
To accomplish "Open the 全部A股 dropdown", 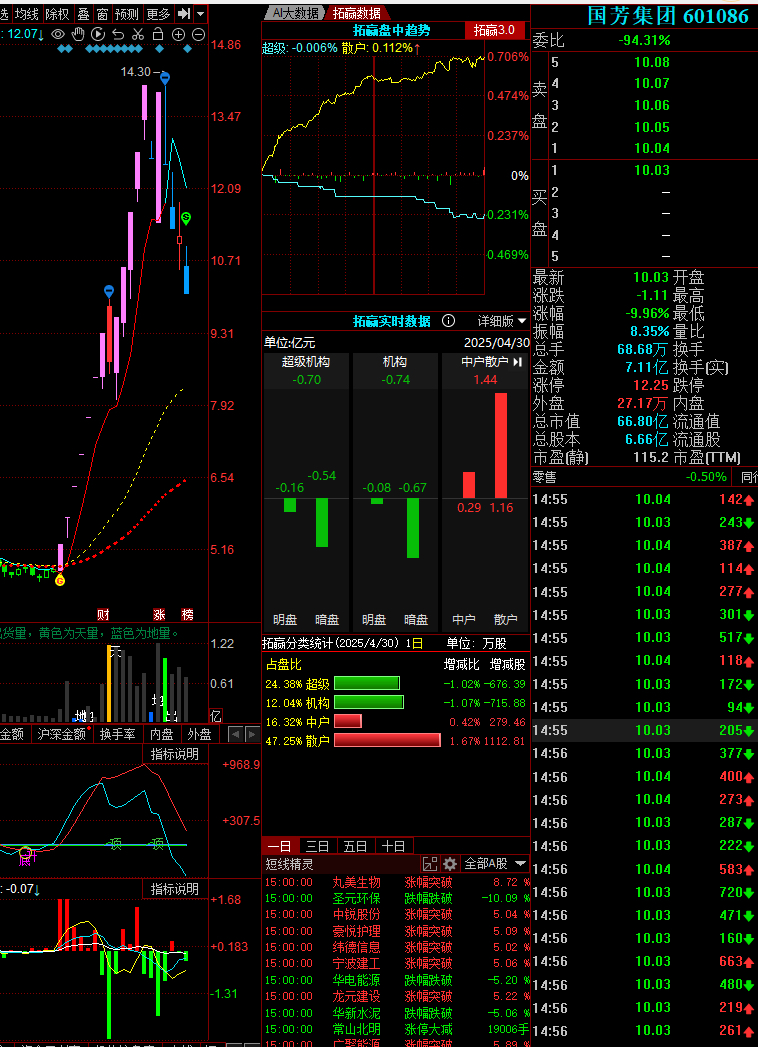I will click(x=495, y=864).
